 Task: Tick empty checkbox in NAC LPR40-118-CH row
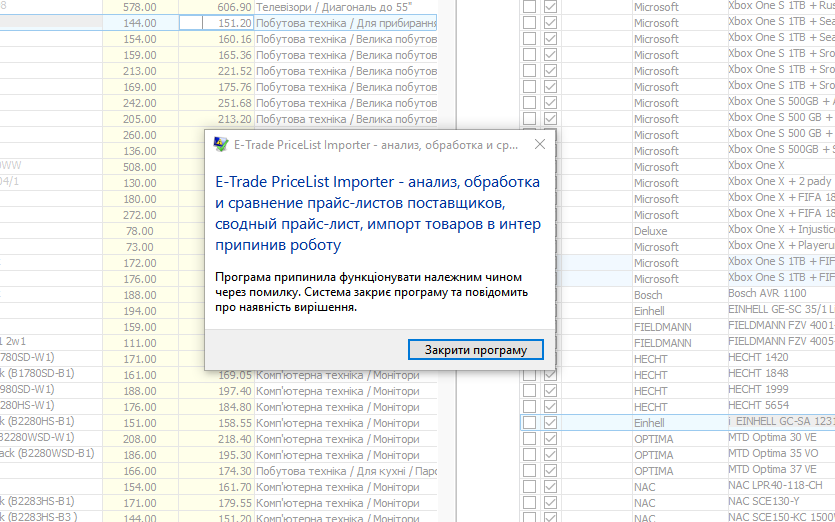point(529,486)
